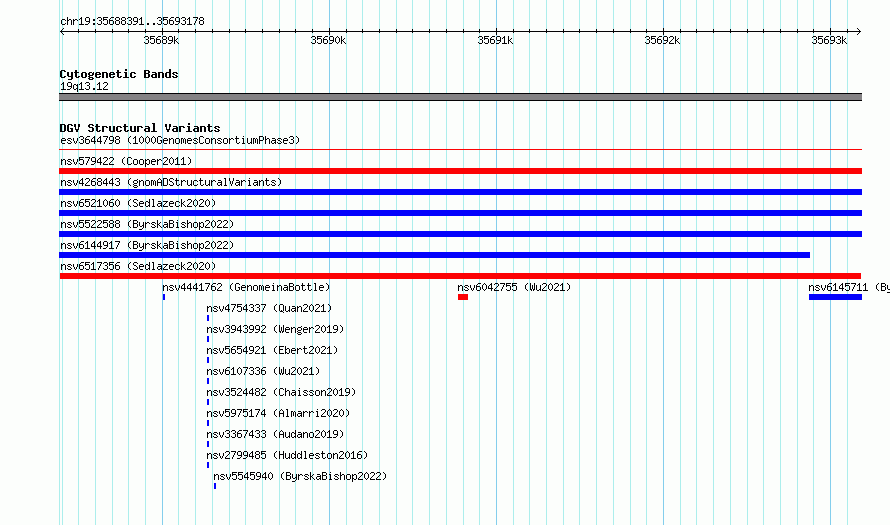This screenshot has width=890, height=525.
Task: Click the 35689k ruler label
Action: click(161, 40)
